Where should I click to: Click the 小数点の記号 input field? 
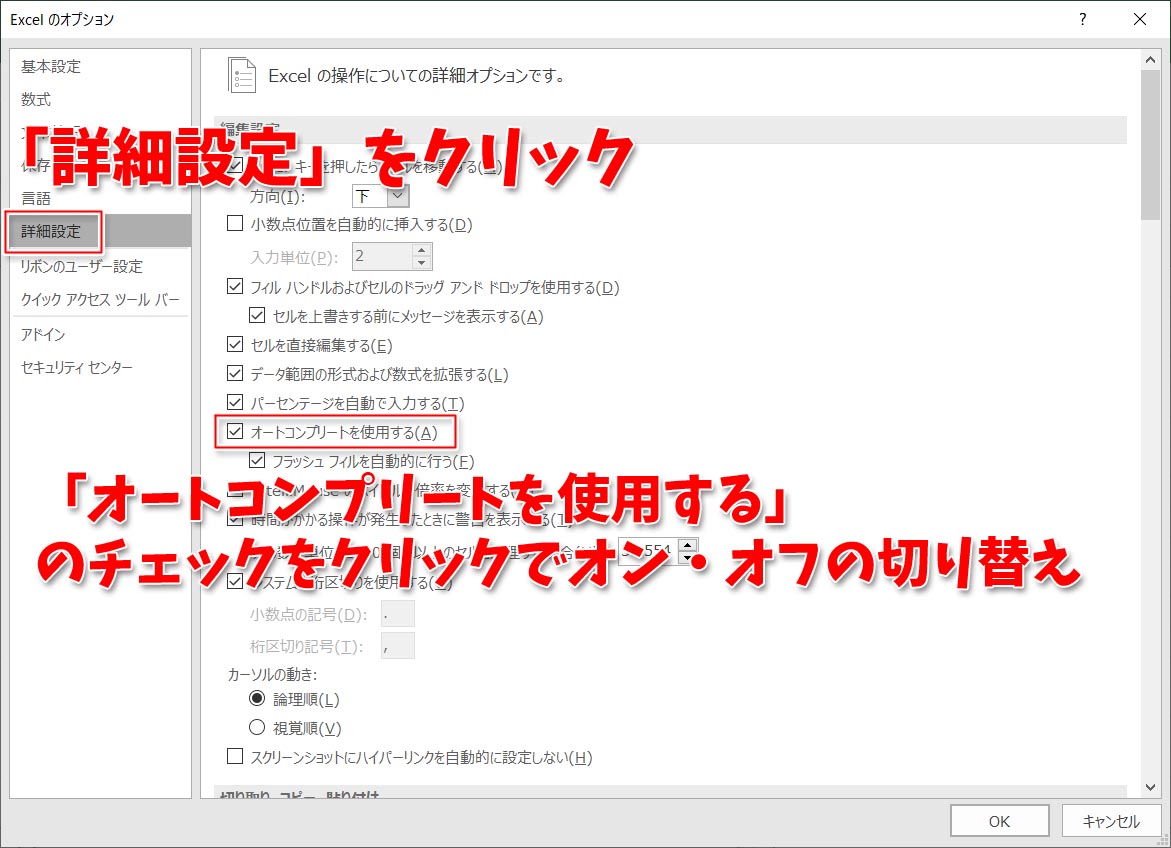pos(397,614)
